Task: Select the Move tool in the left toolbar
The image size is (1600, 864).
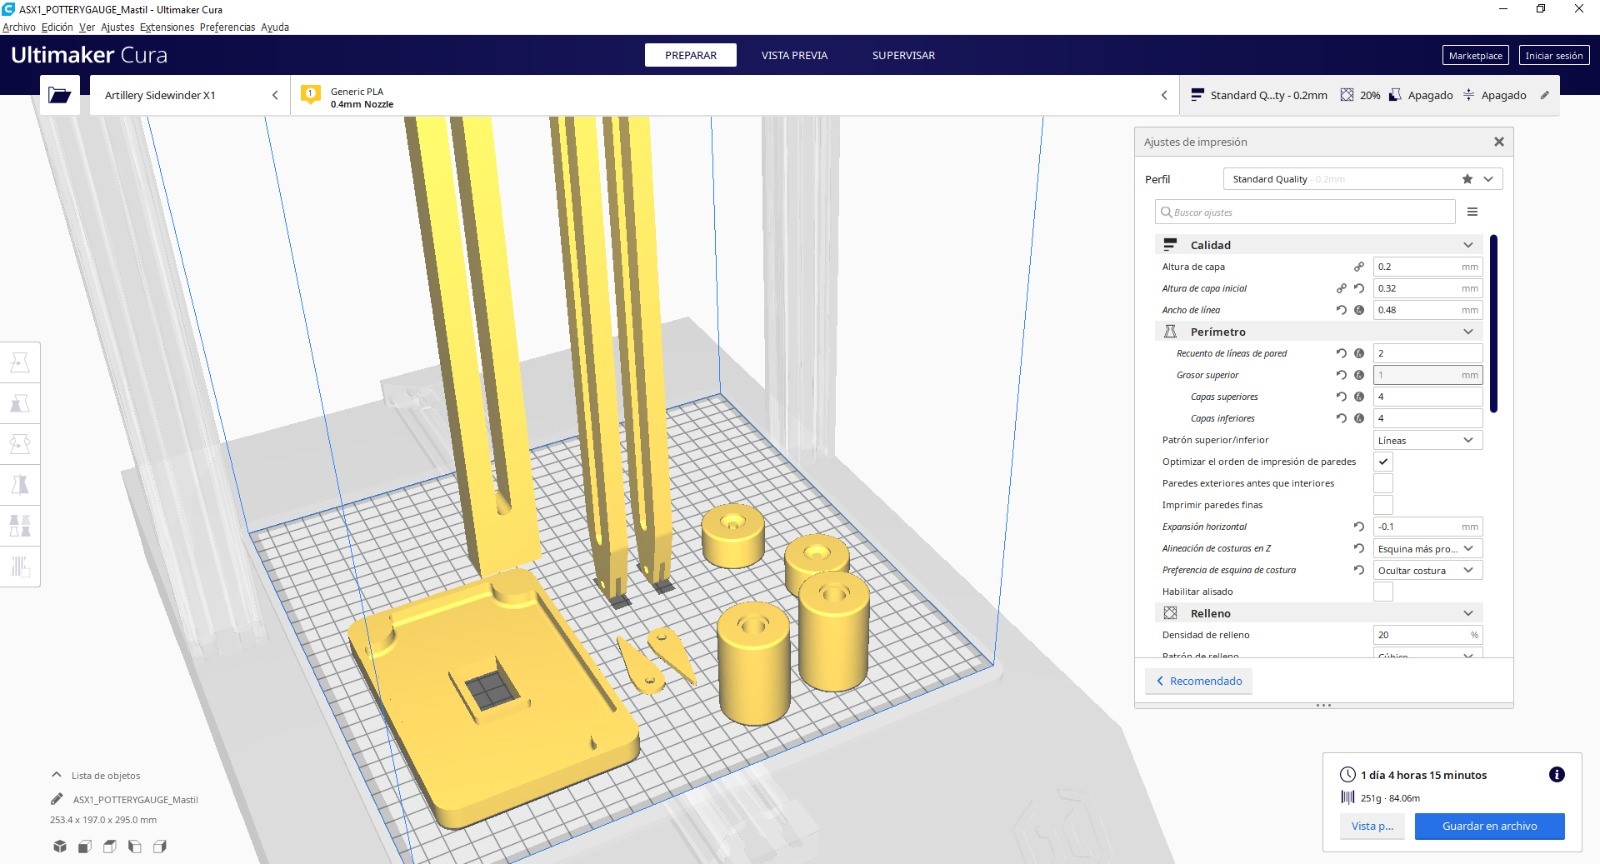Action: [x=20, y=362]
